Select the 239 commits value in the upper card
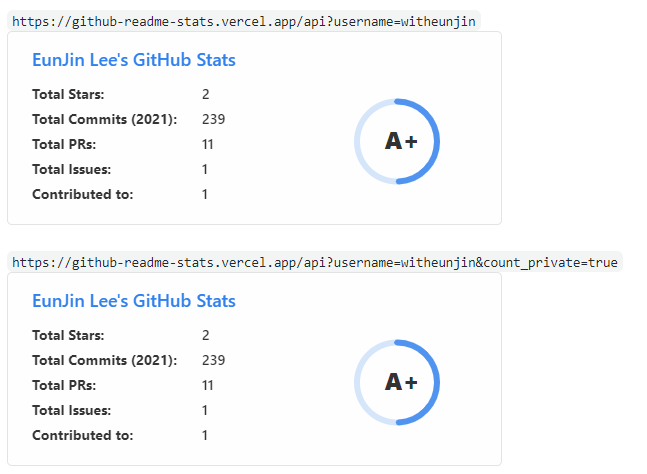The width and height of the screenshot is (647, 474). [x=213, y=119]
